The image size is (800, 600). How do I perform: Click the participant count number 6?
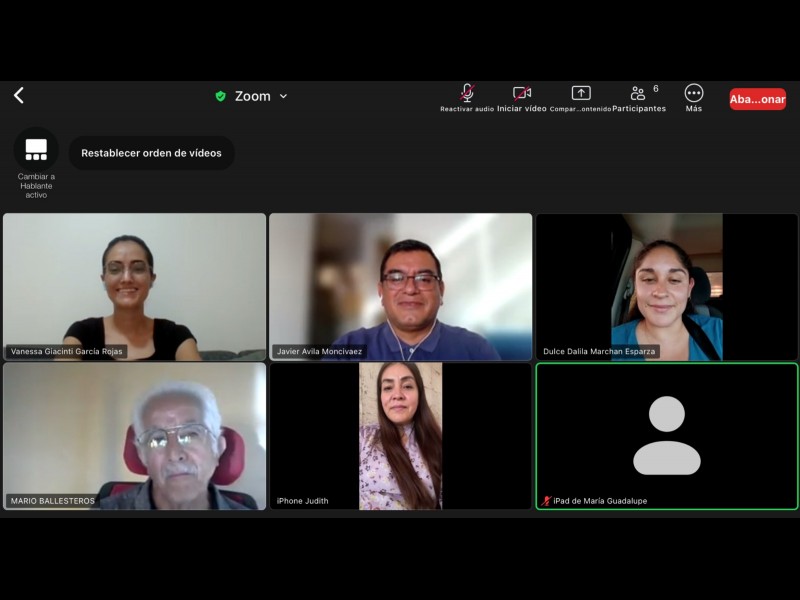(x=656, y=89)
